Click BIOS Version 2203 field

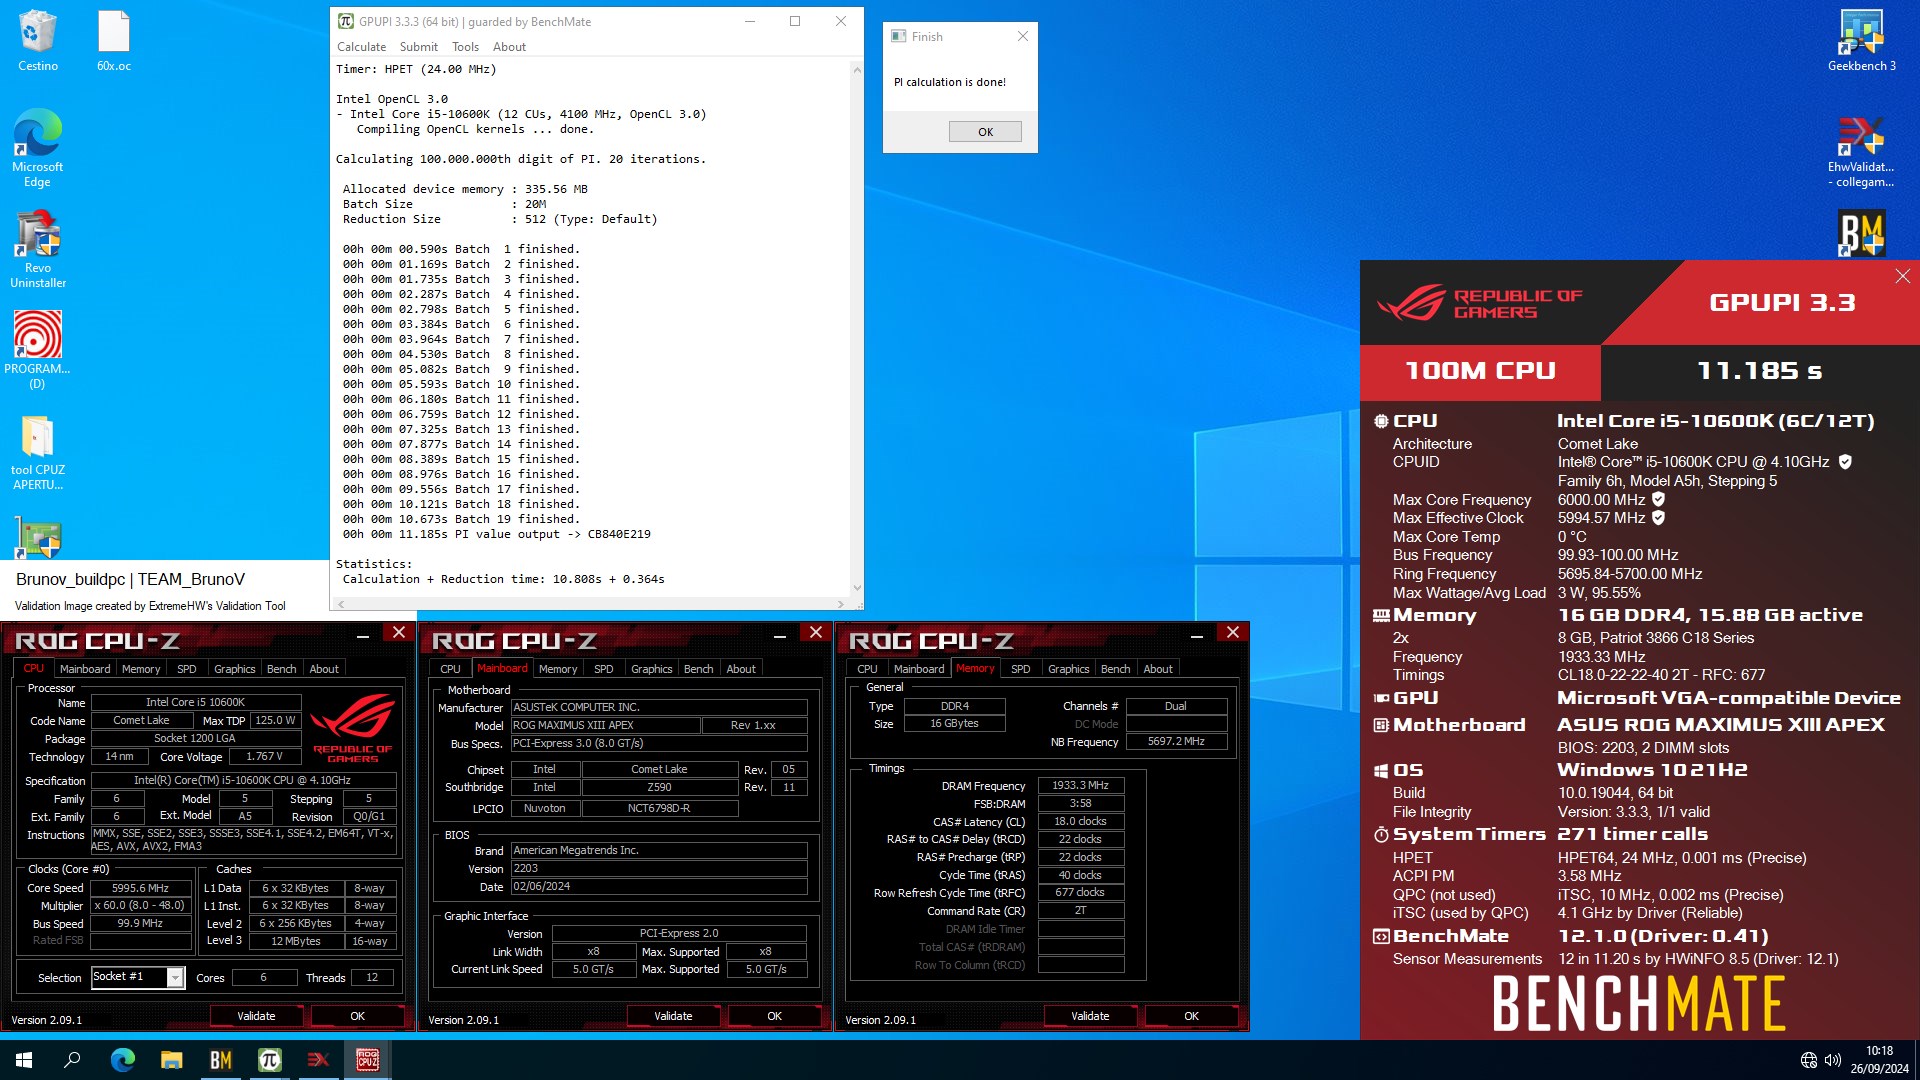(659, 869)
